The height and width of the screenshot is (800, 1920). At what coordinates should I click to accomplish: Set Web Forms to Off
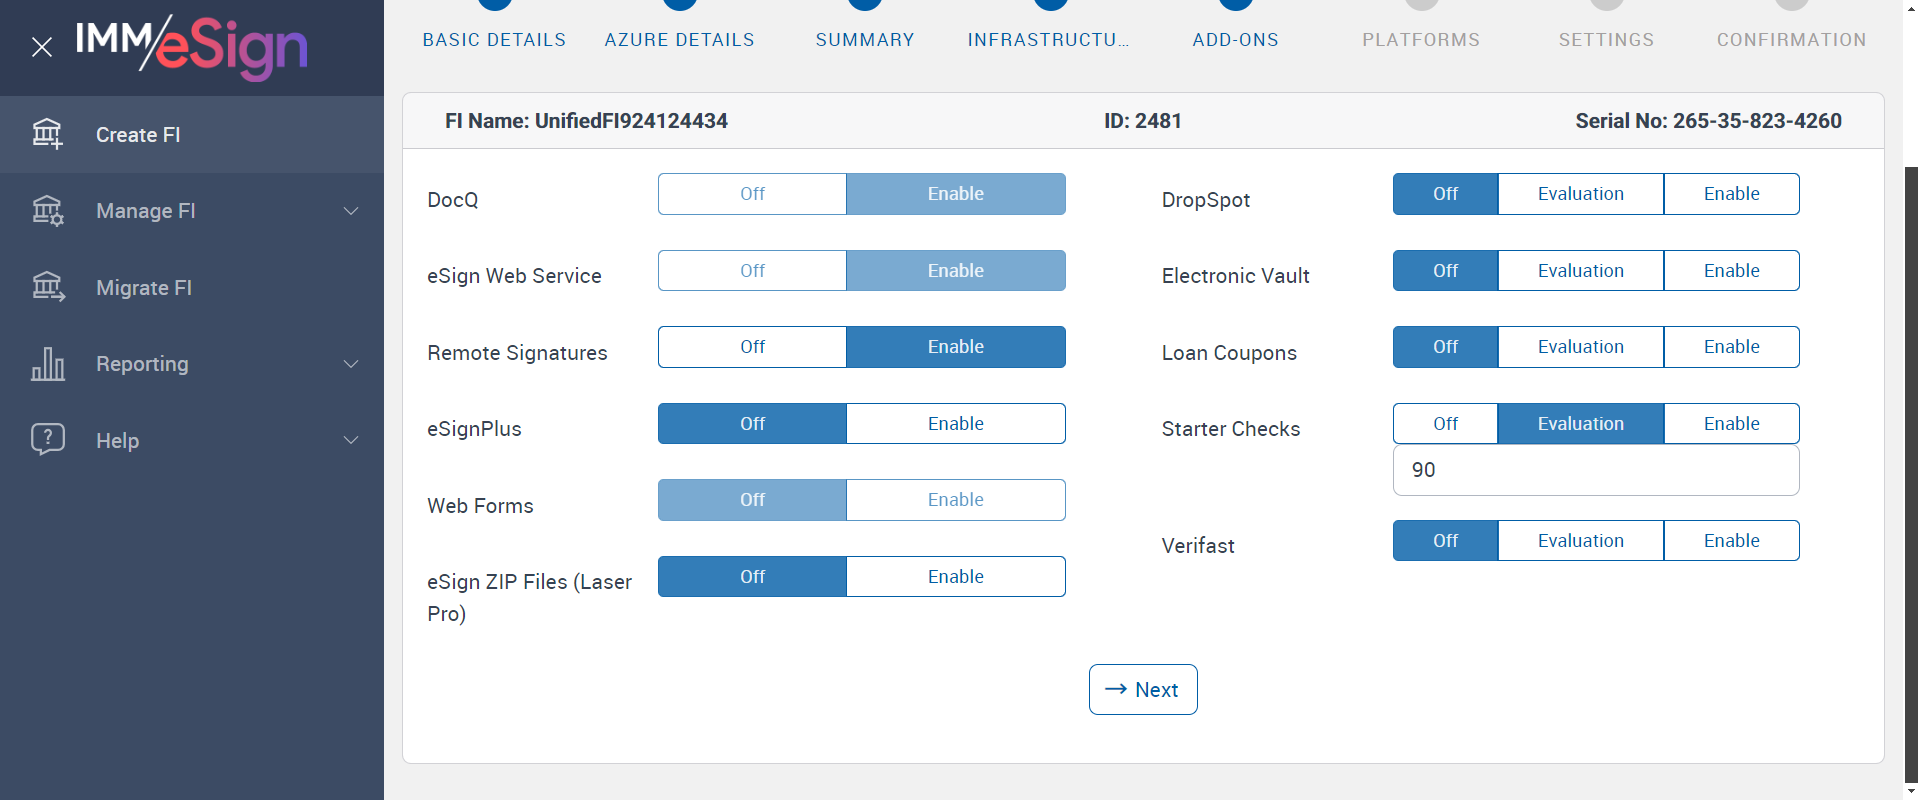click(x=752, y=500)
